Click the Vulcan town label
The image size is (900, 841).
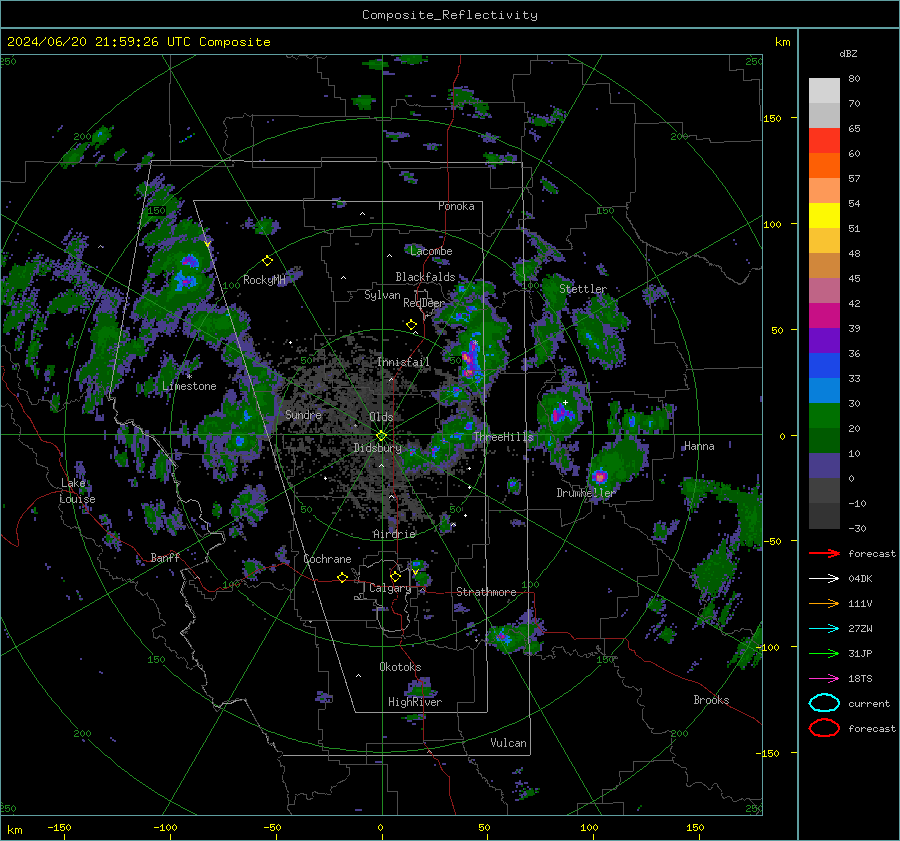click(x=508, y=743)
